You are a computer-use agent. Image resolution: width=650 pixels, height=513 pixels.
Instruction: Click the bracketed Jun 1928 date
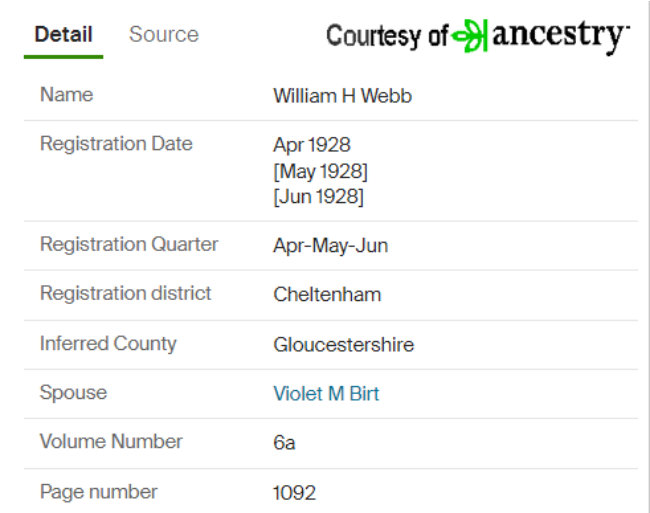coord(318,196)
